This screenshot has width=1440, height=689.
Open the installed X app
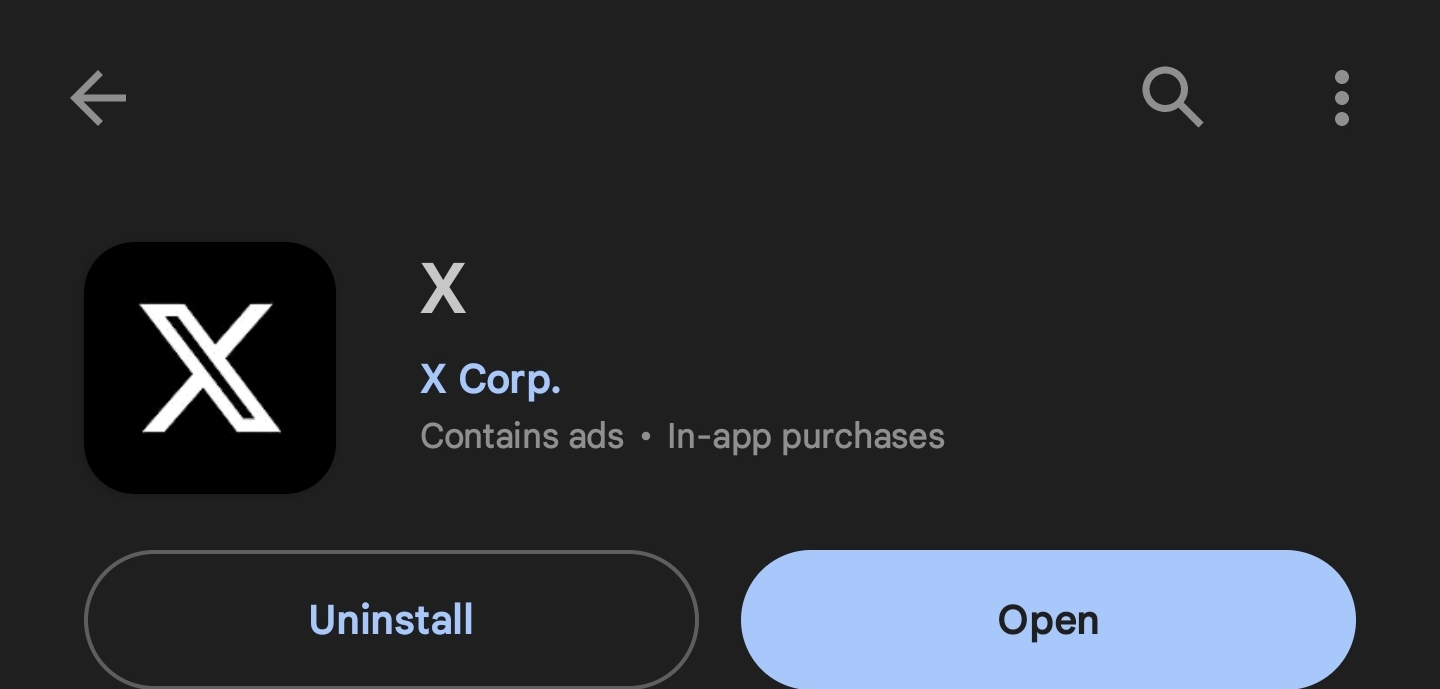pos(1048,620)
